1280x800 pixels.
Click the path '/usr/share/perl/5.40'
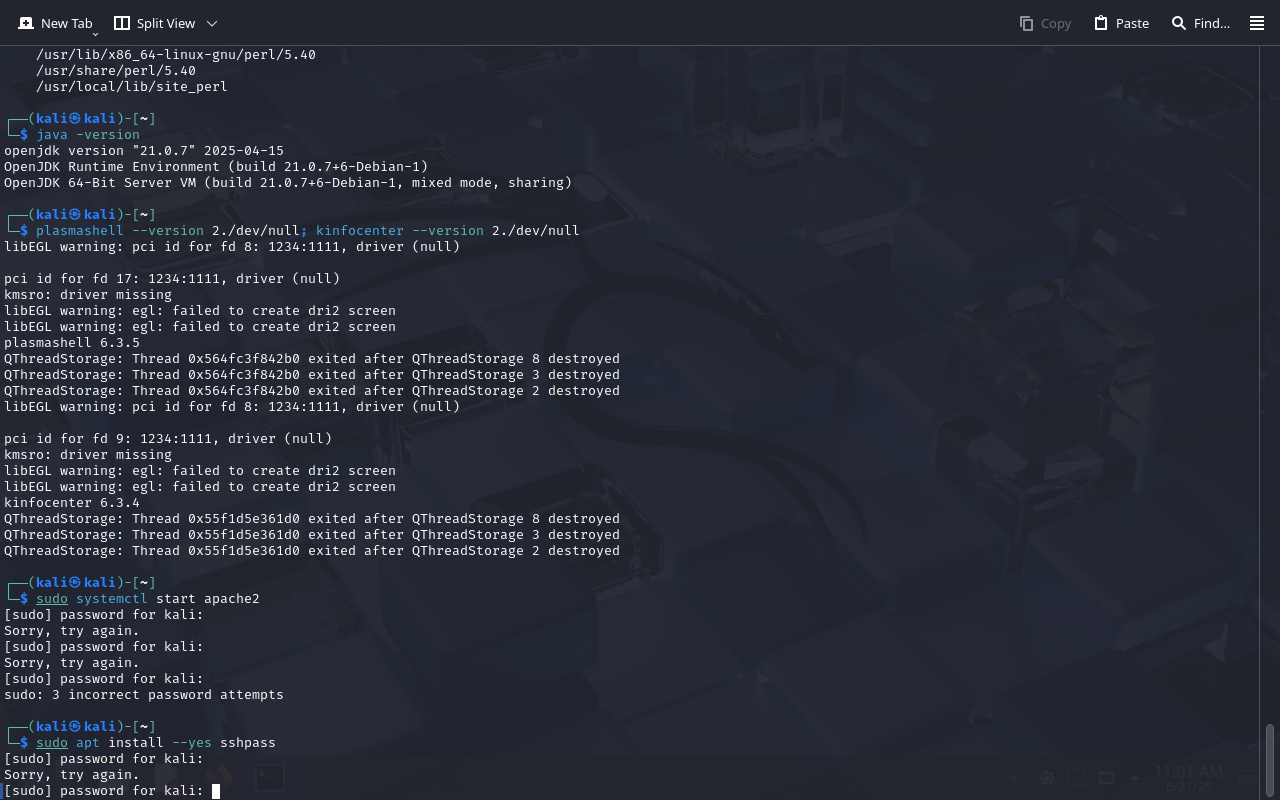(x=116, y=71)
